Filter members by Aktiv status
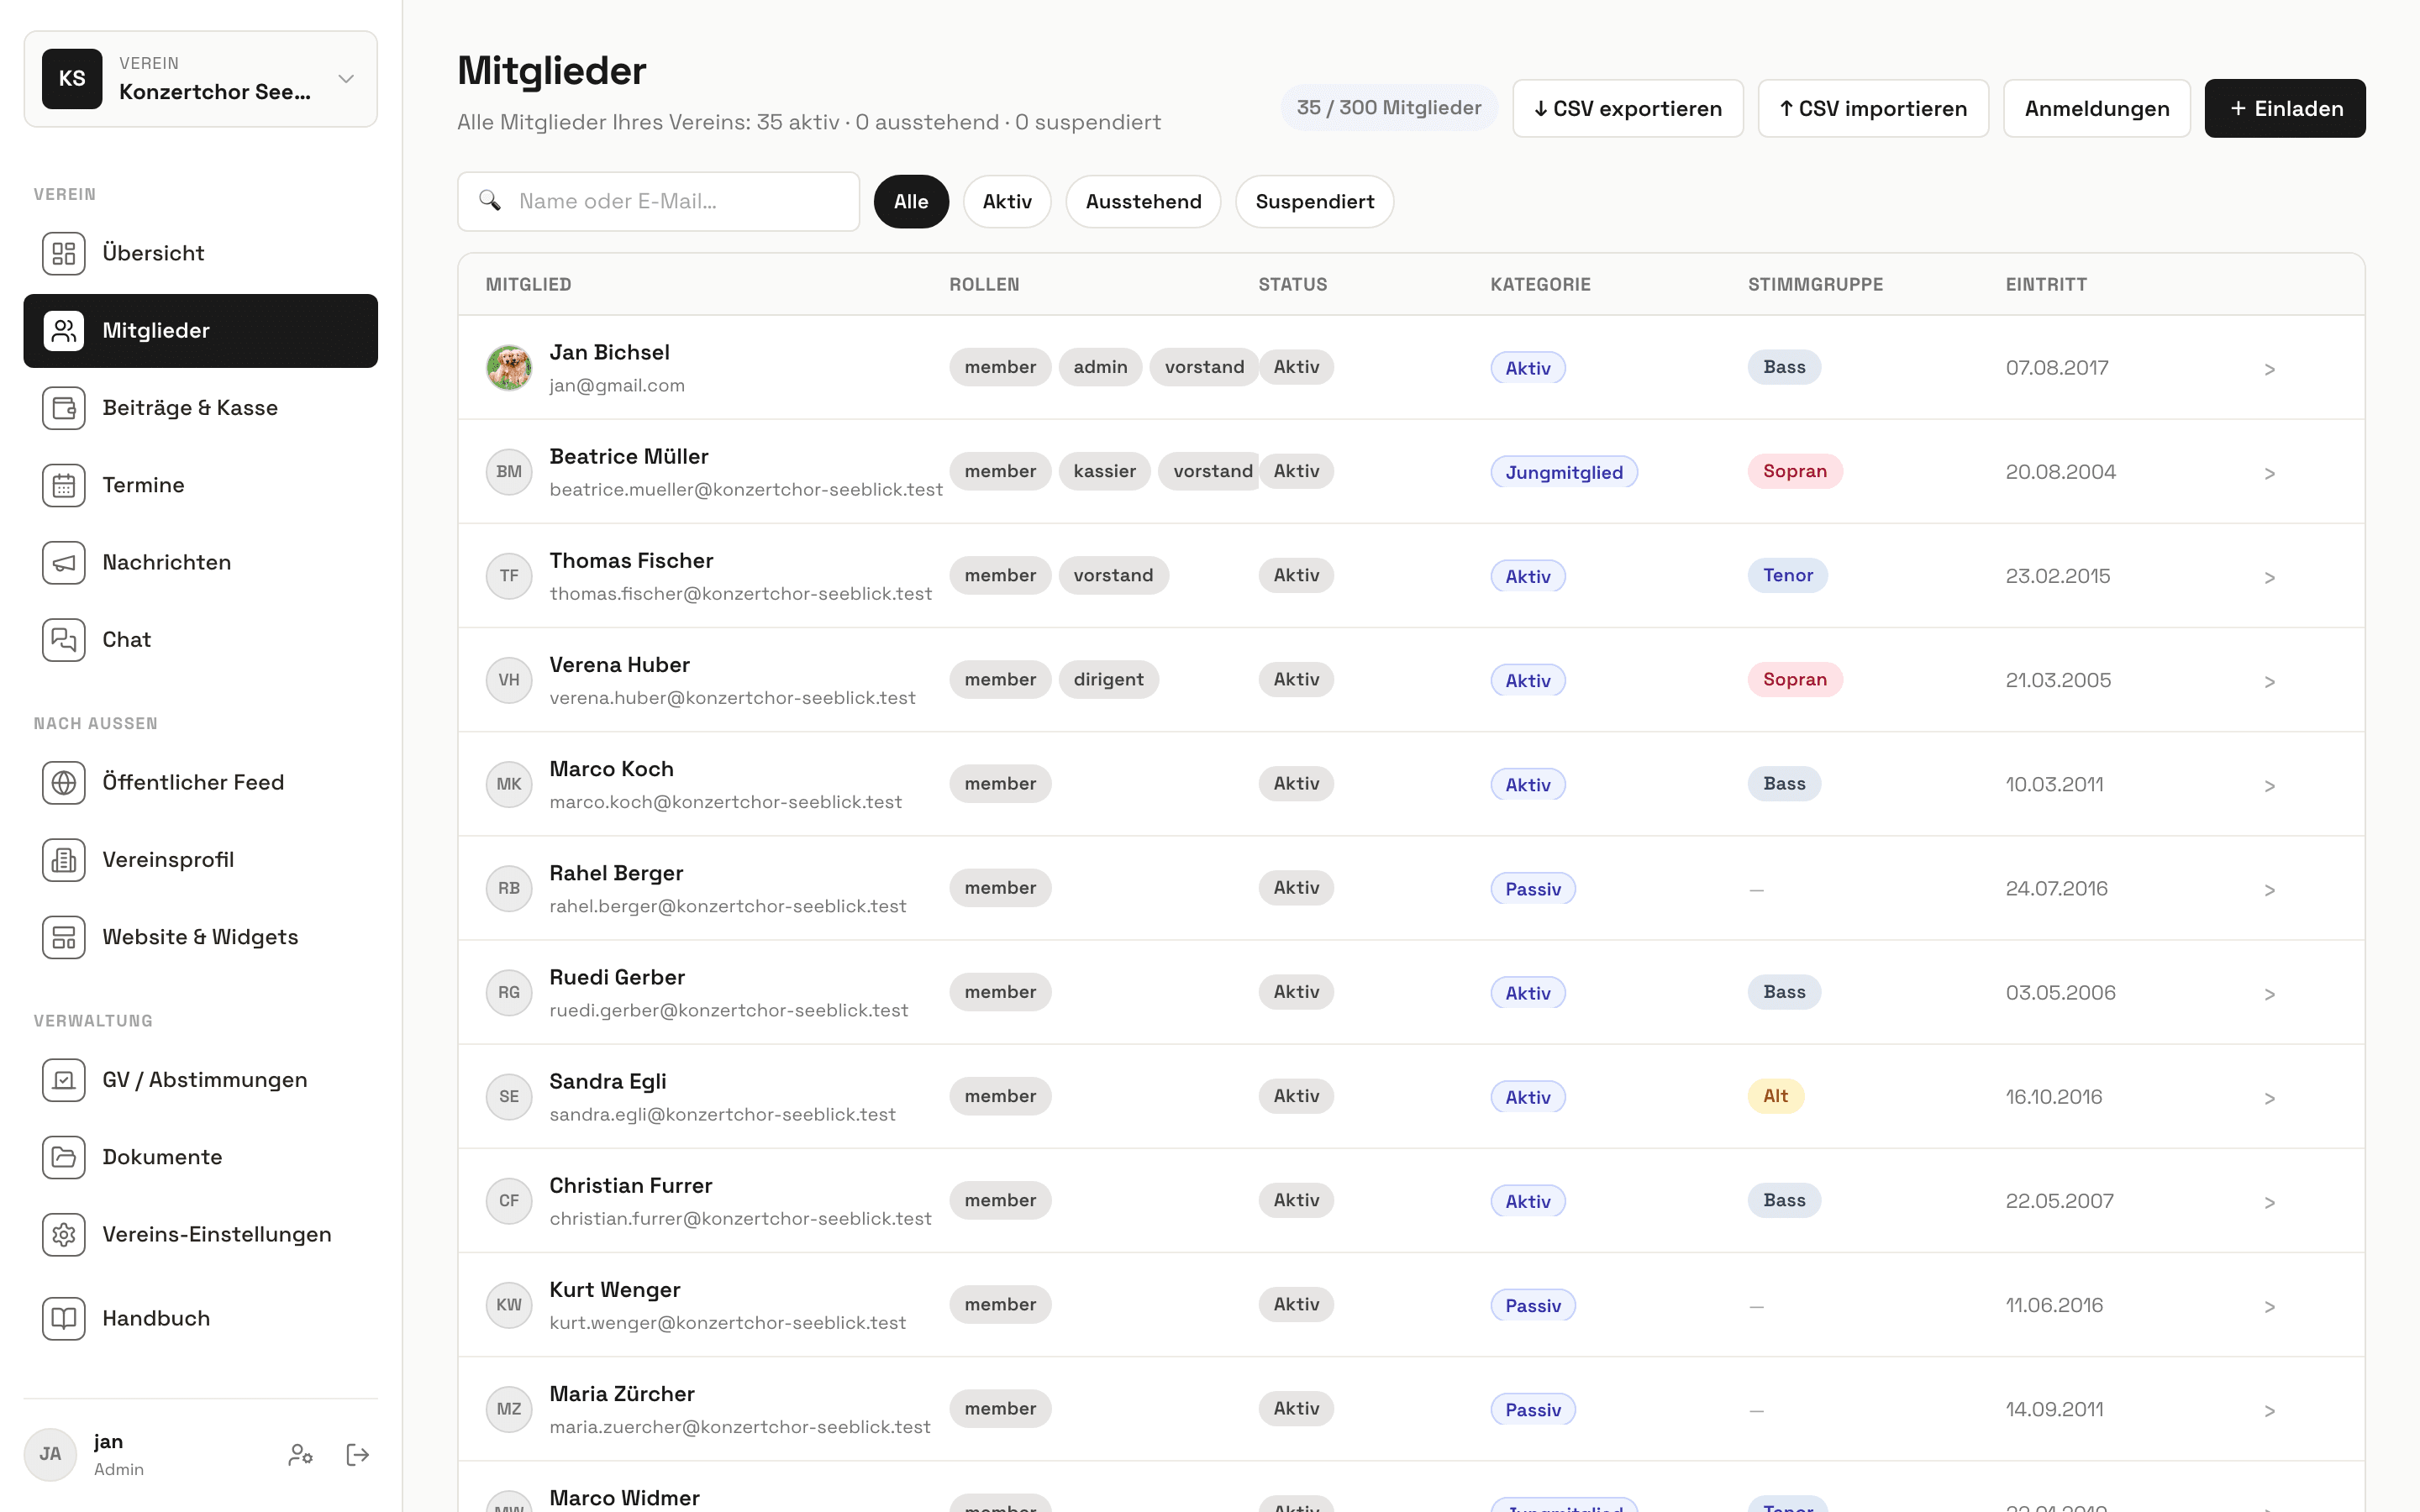The image size is (2420, 1512). pos(1007,201)
